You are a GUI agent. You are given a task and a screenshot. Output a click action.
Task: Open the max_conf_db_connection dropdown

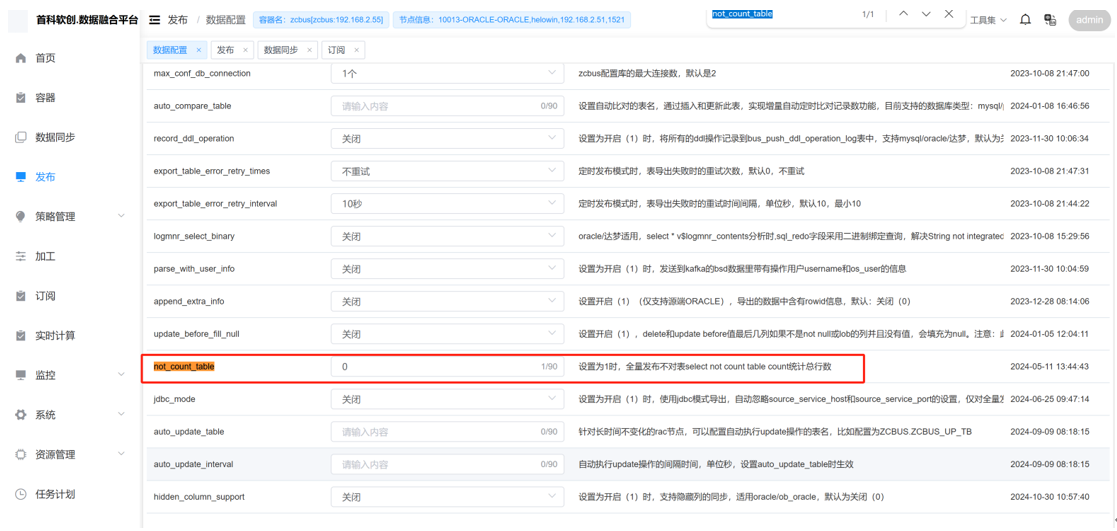(447, 74)
